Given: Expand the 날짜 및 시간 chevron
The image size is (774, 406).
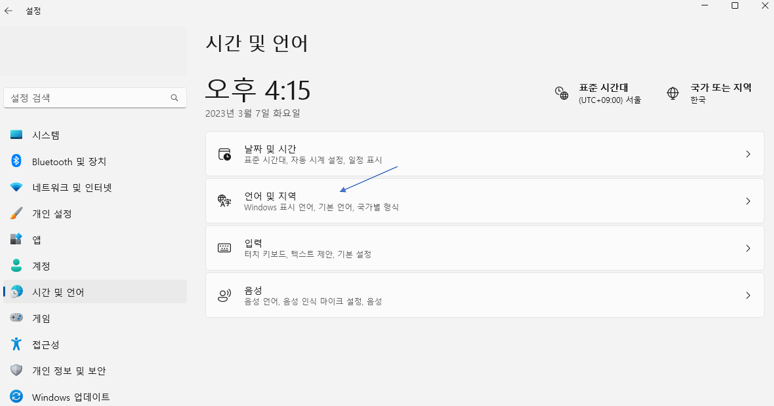Looking at the screenshot, I should [x=748, y=154].
